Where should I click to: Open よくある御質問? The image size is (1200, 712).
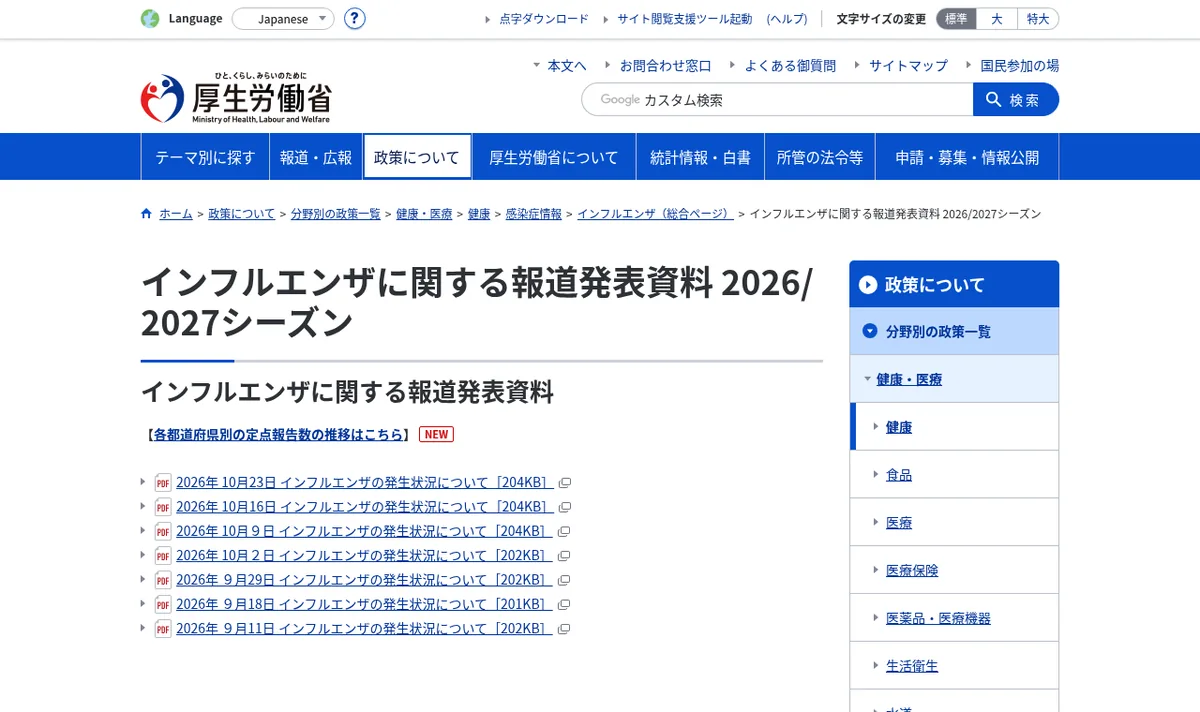point(790,65)
